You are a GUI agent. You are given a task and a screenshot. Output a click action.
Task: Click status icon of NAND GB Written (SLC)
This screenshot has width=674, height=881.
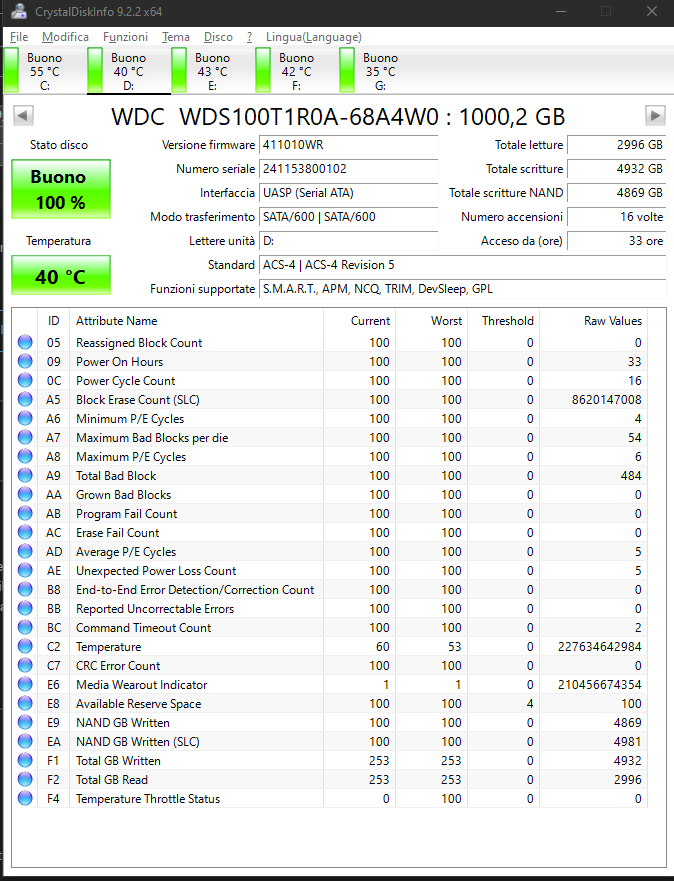tap(25, 741)
